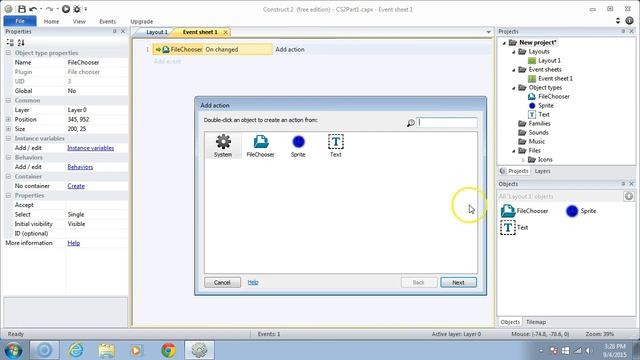Open the tab list dropdown arrow

pos(489,32)
